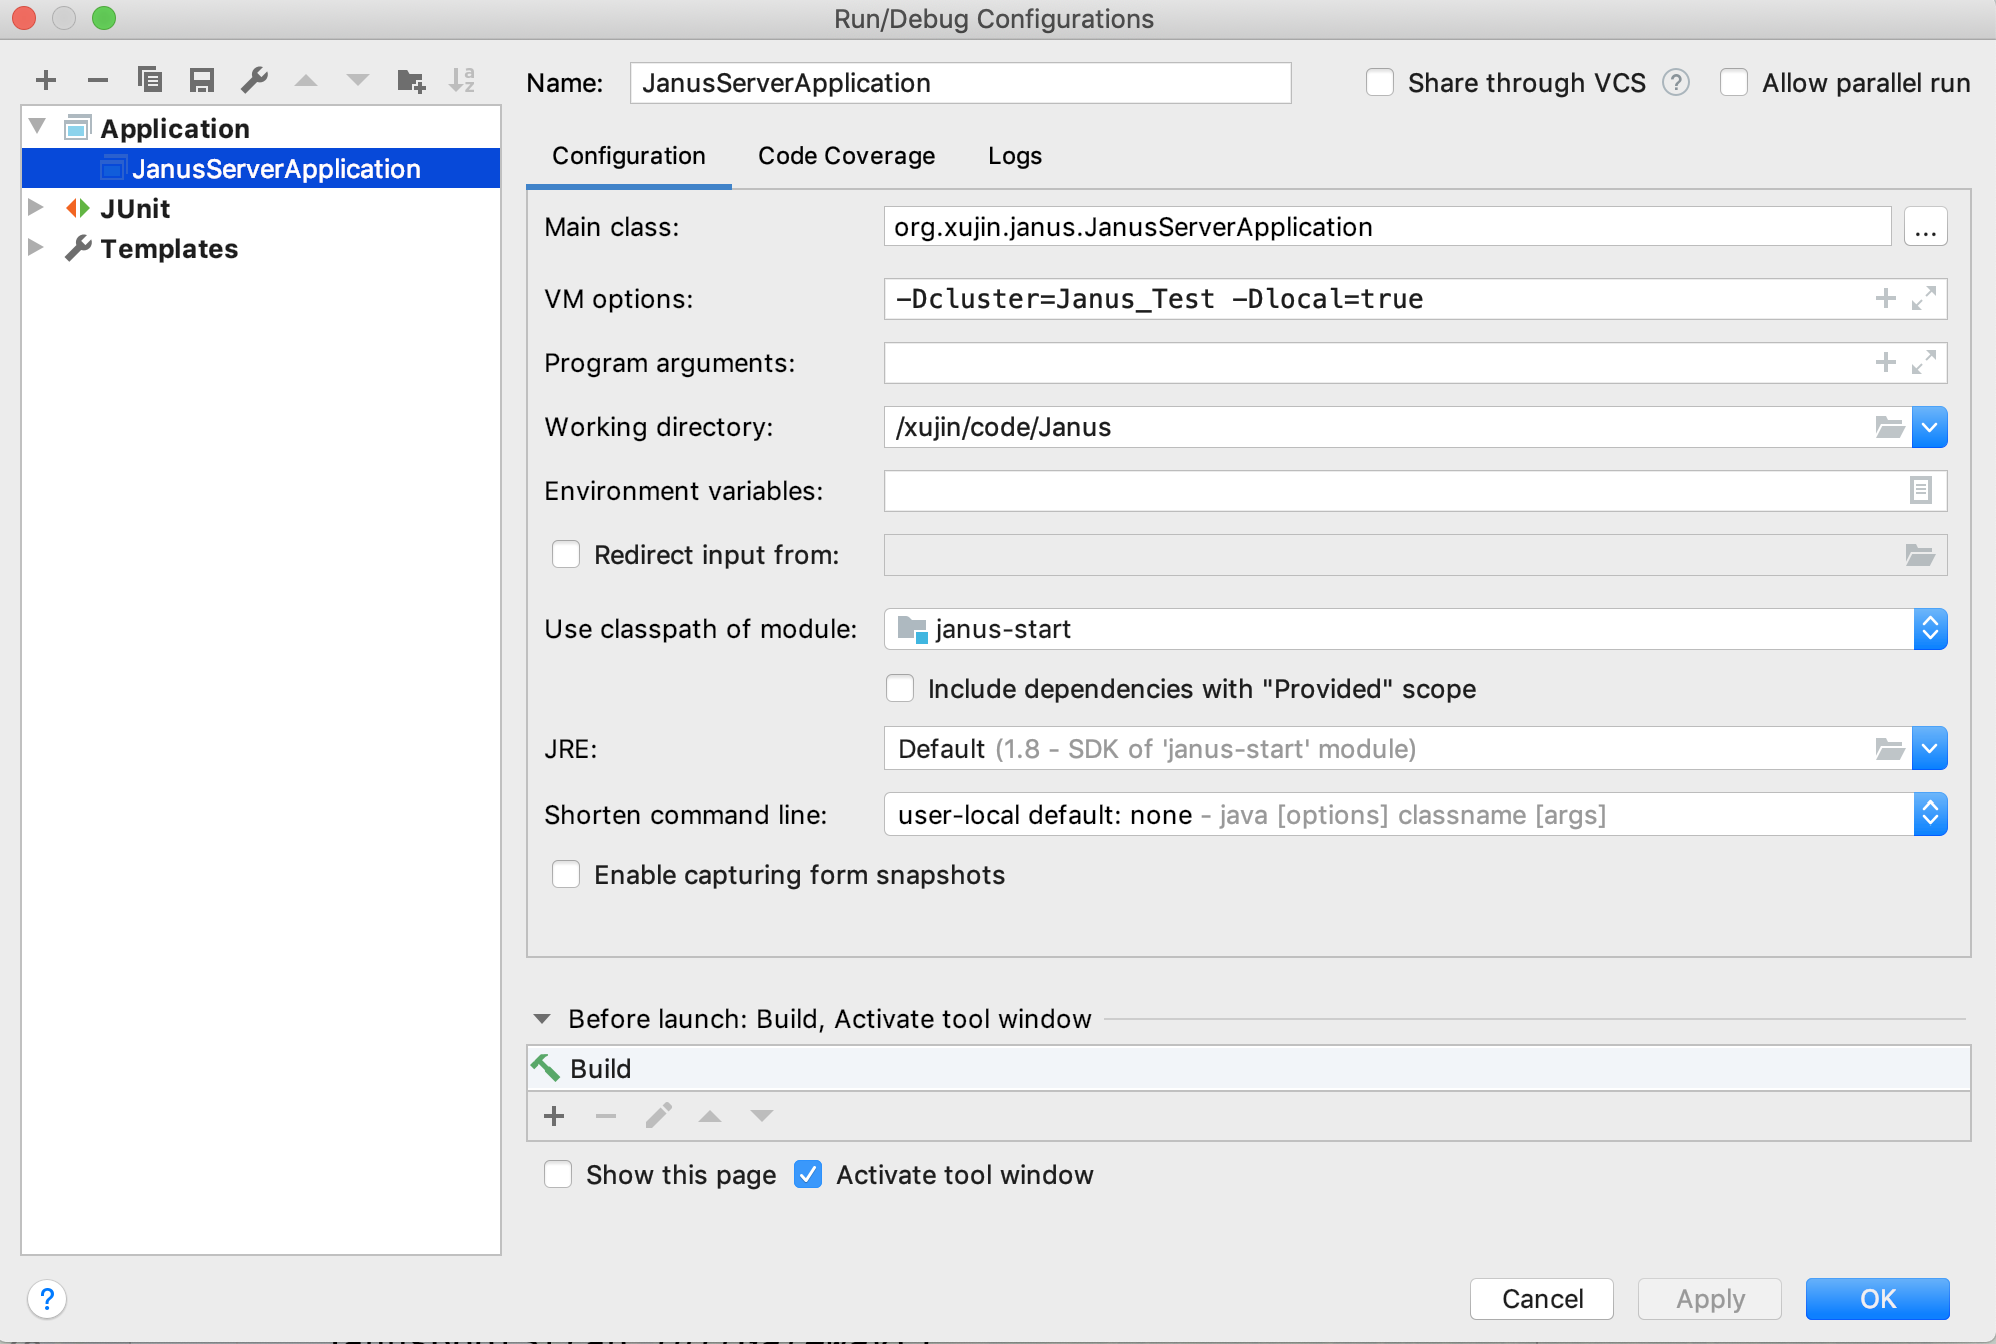Expand the Program arguments field editor
This screenshot has height=1344, width=1996.
pyautogui.click(x=1924, y=362)
